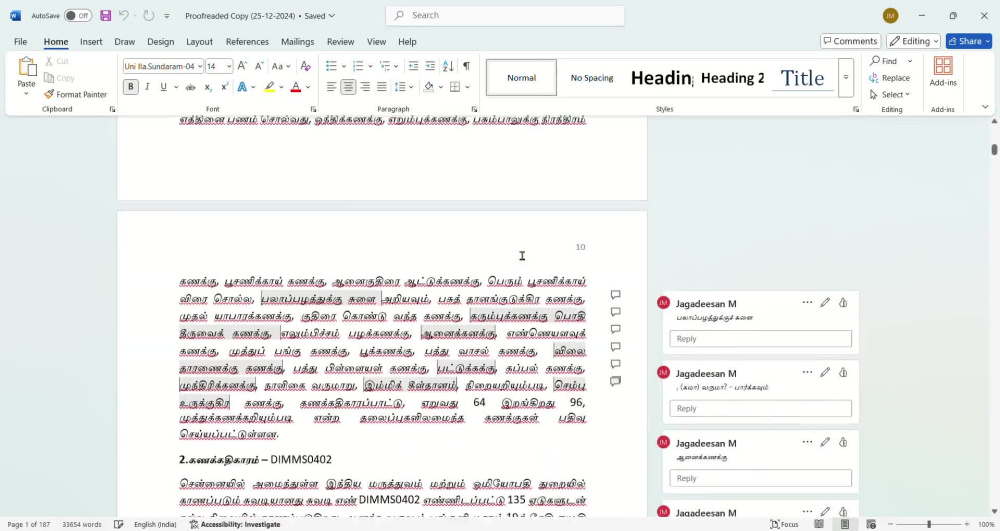Select the Normal style

point(522,78)
